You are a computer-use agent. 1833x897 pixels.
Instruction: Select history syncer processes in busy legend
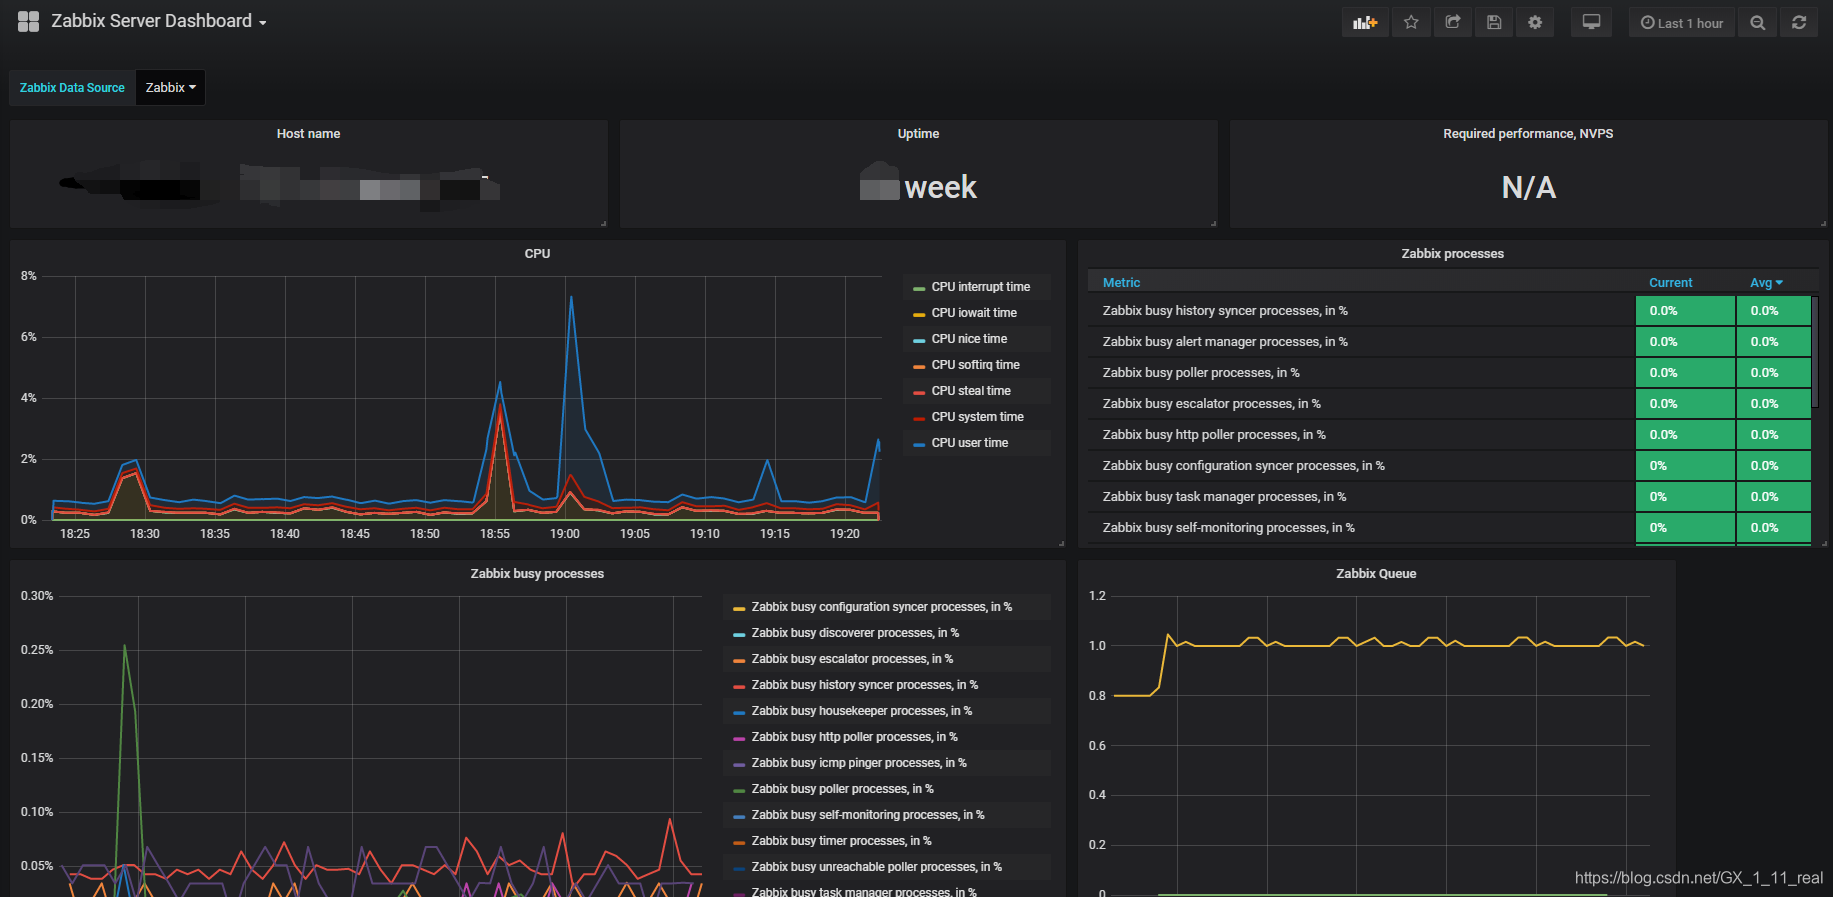[x=864, y=685]
